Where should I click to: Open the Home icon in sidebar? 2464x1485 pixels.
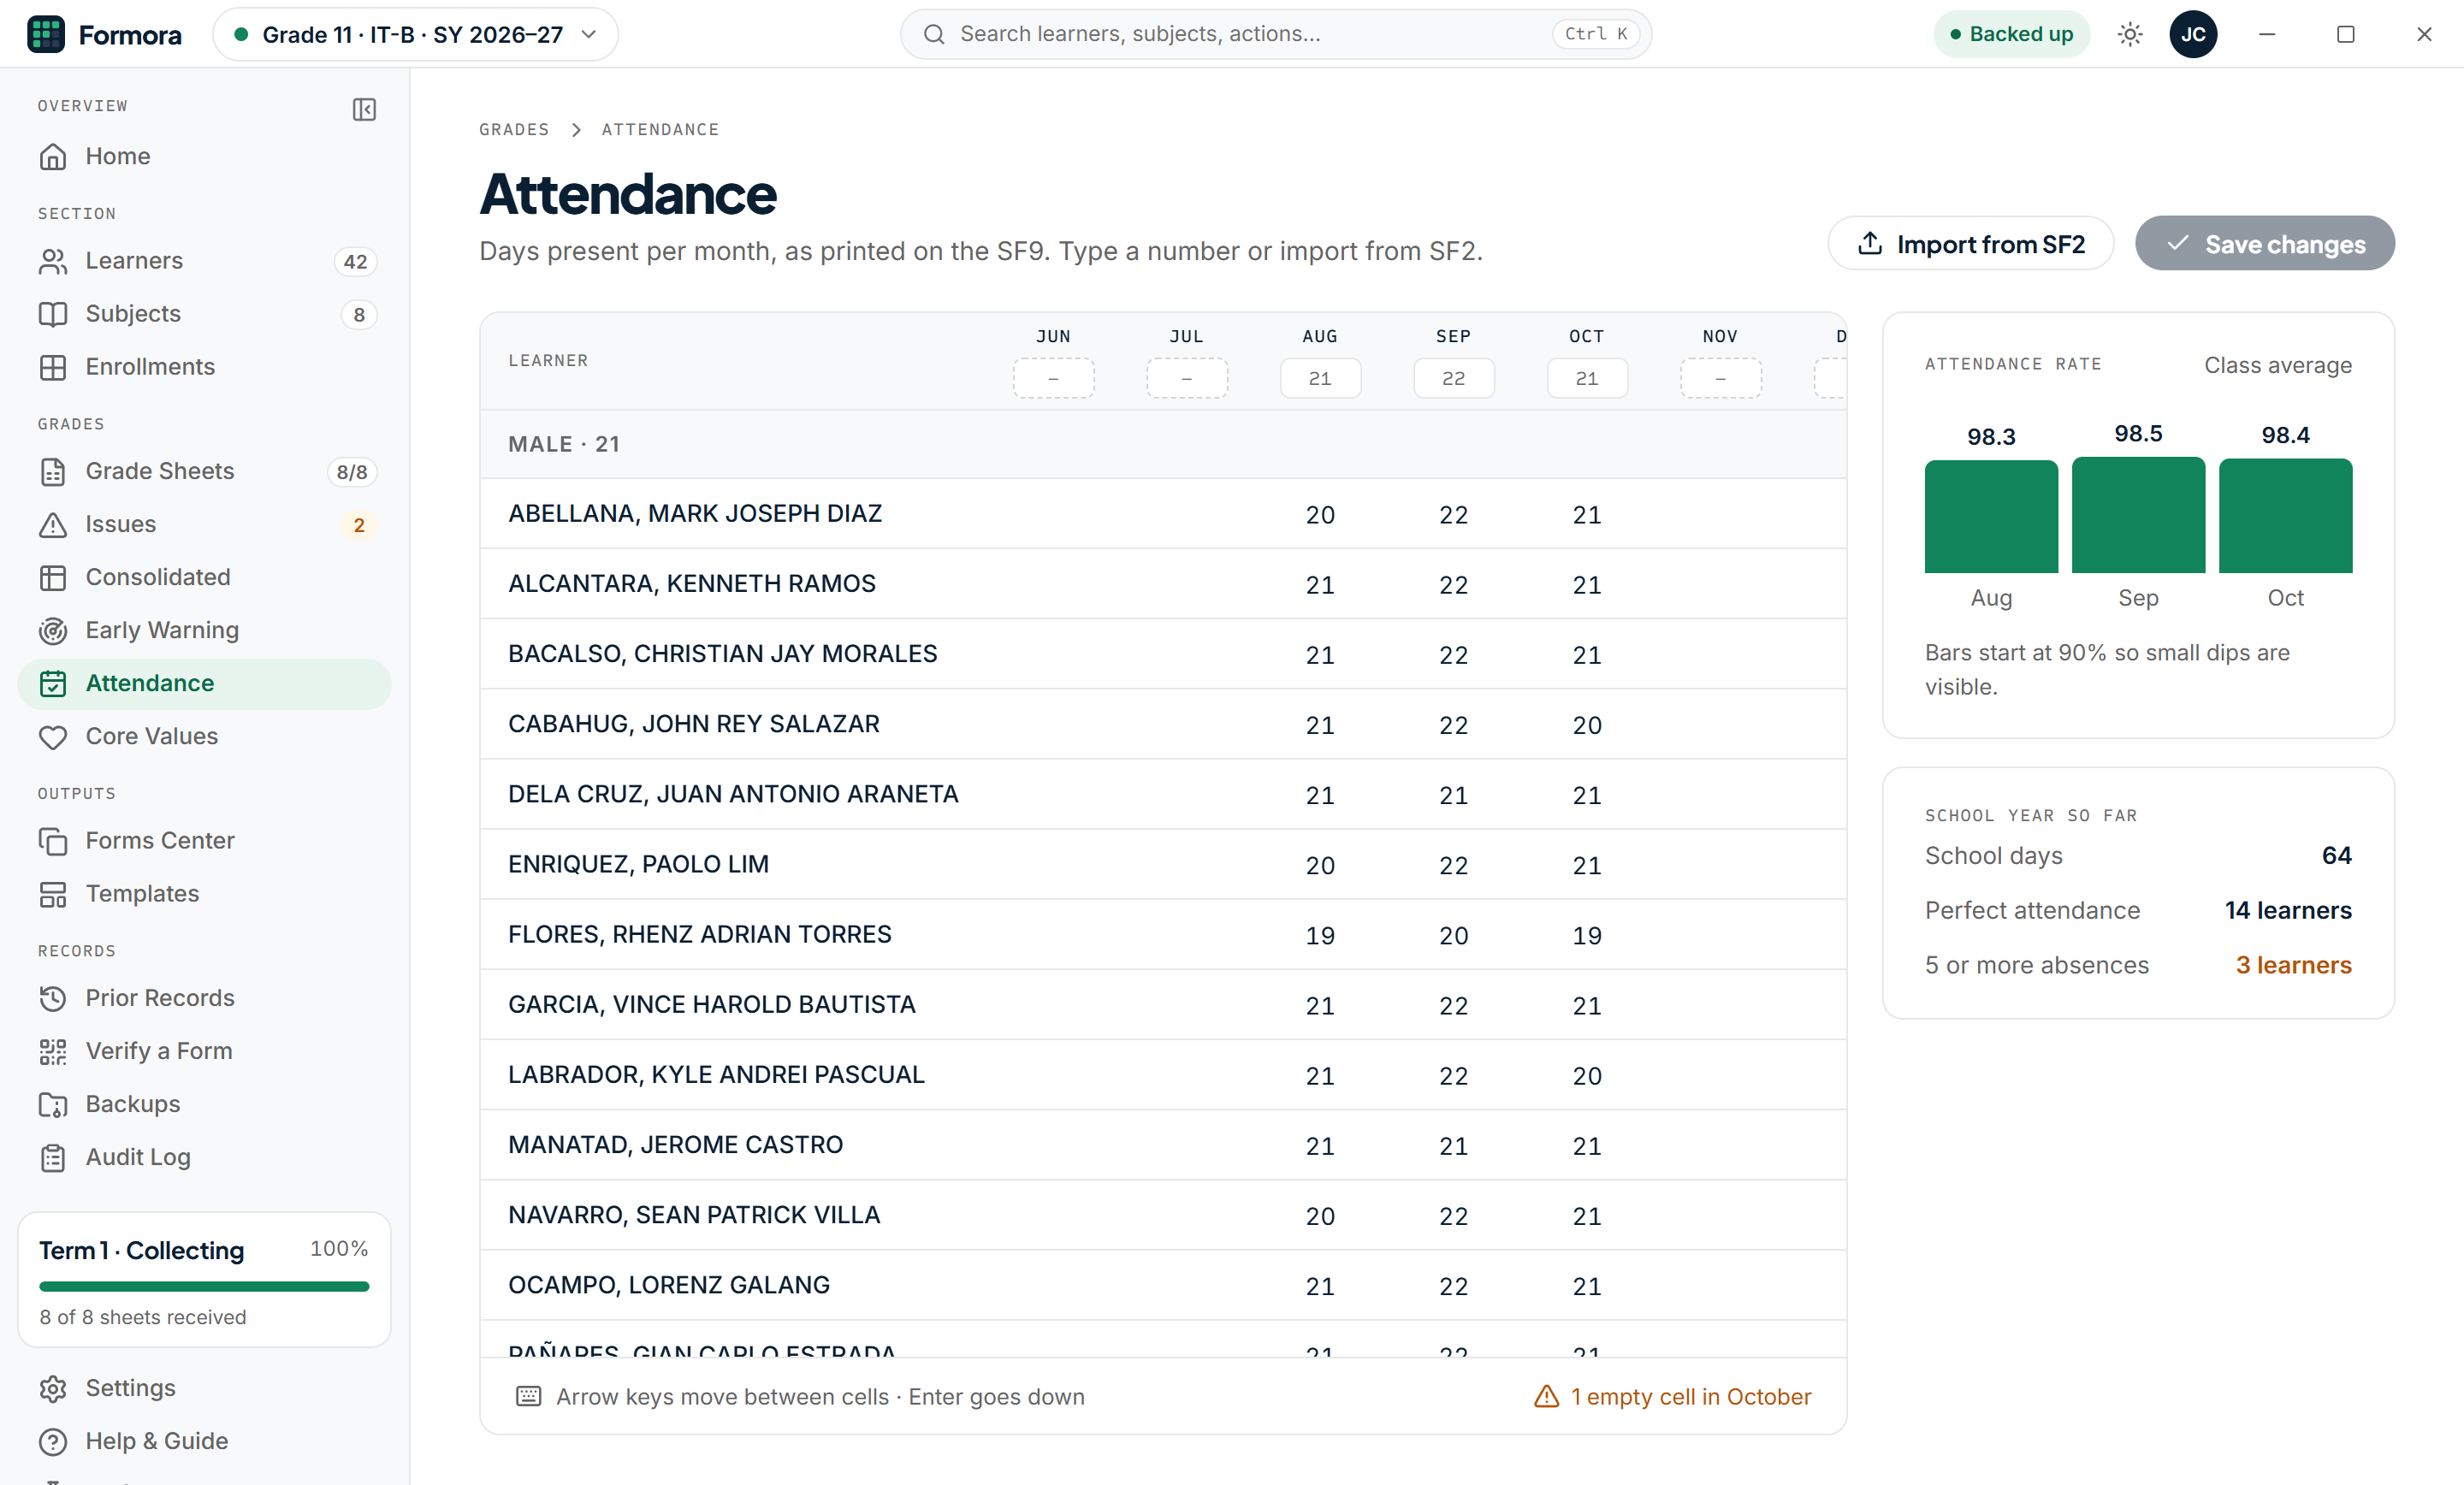click(x=53, y=157)
